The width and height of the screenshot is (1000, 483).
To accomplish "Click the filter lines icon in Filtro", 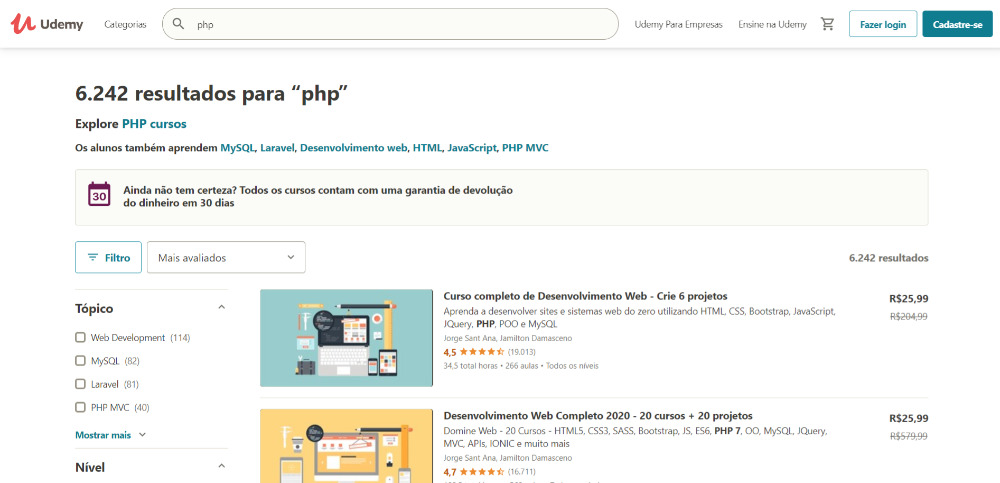I will tap(93, 258).
